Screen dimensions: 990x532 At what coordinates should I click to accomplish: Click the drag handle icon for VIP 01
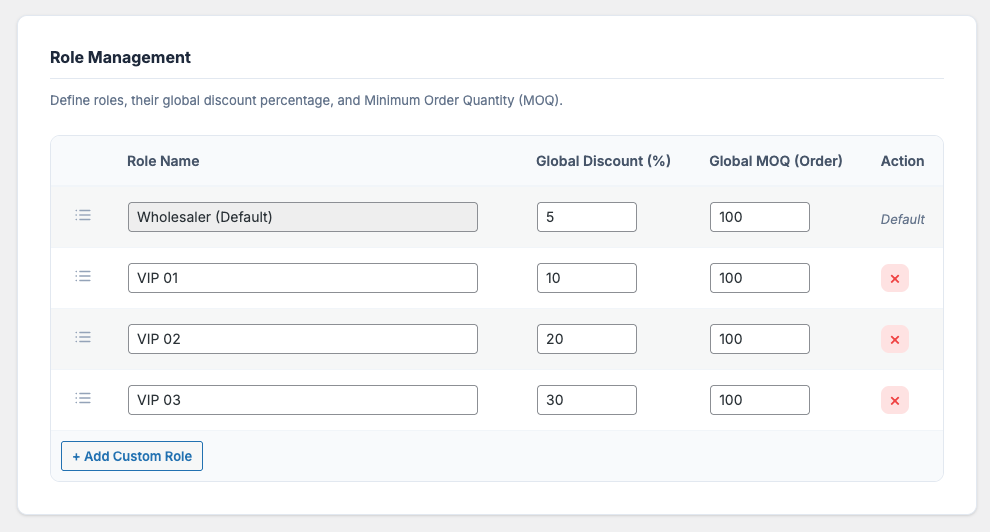click(x=83, y=276)
